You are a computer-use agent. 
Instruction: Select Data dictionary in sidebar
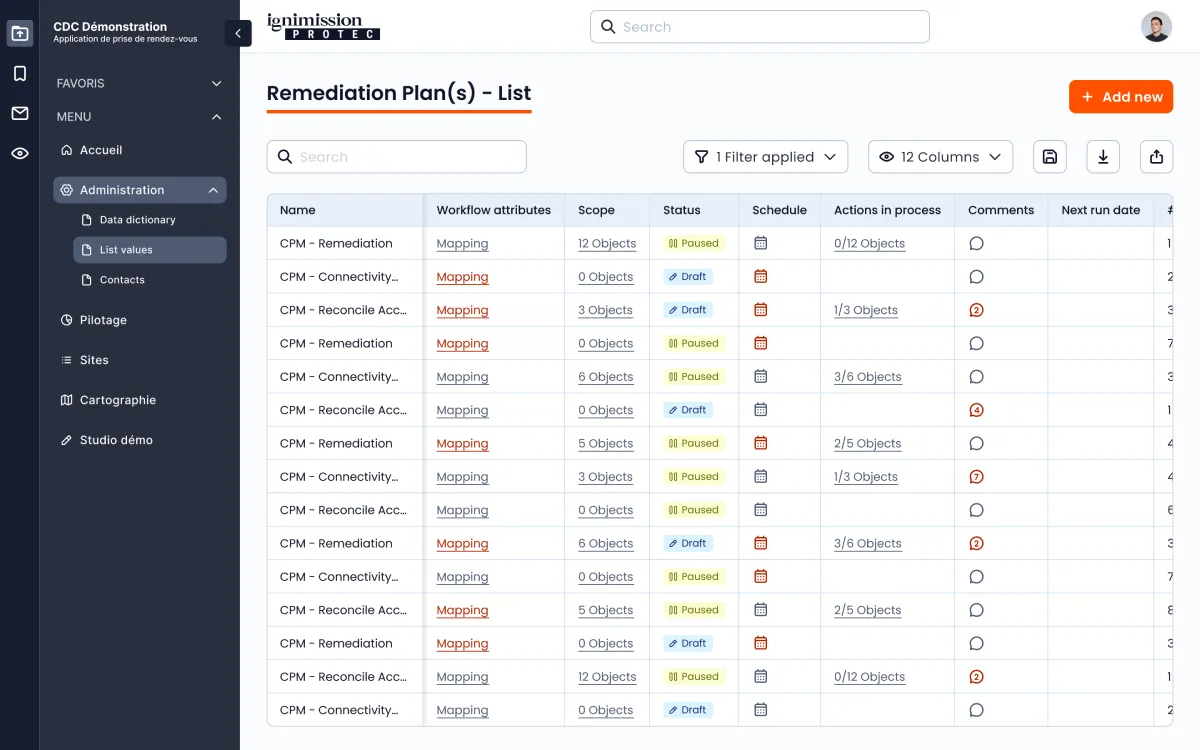coord(137,220)
